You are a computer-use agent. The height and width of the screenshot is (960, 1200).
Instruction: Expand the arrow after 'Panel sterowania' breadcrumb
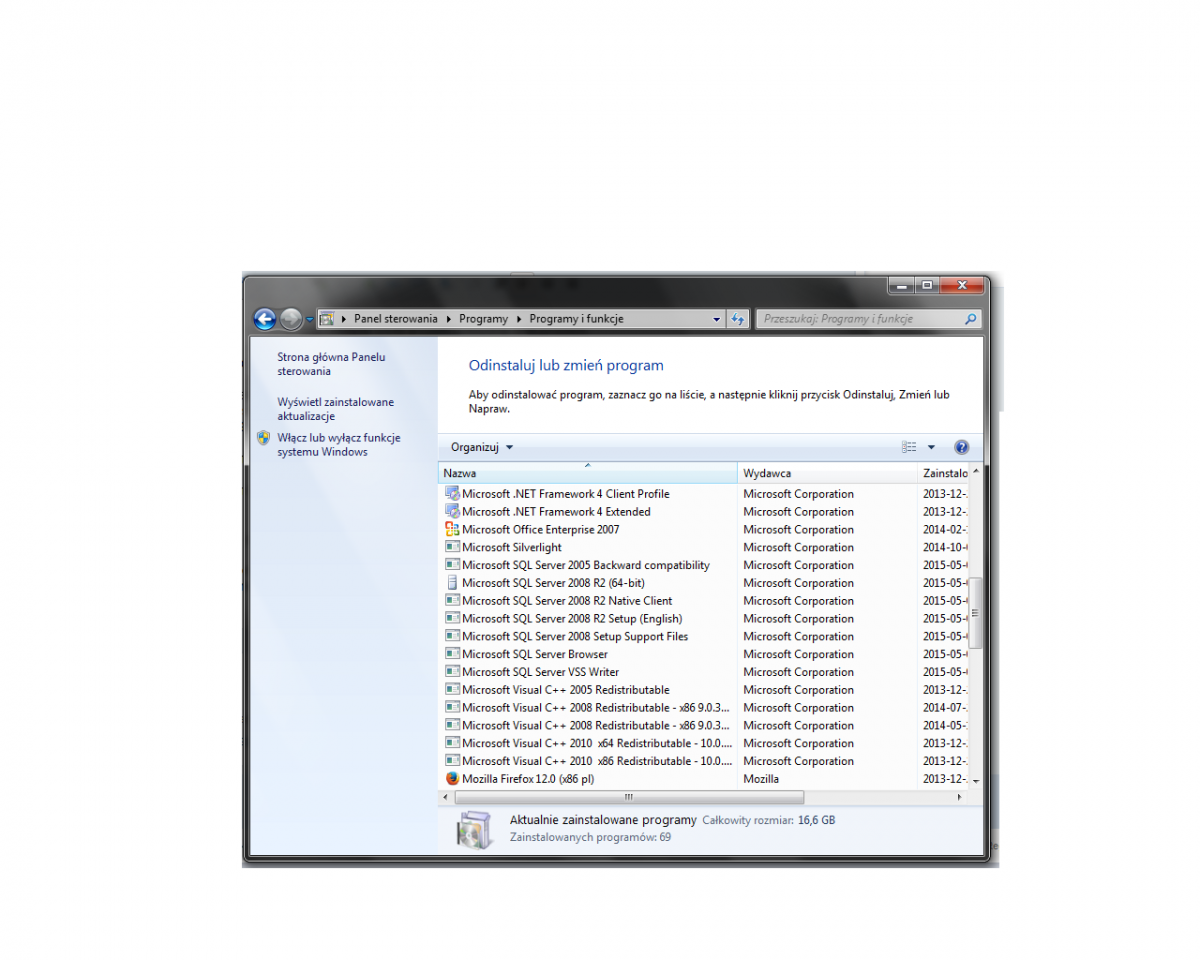(x=448, y=319)
